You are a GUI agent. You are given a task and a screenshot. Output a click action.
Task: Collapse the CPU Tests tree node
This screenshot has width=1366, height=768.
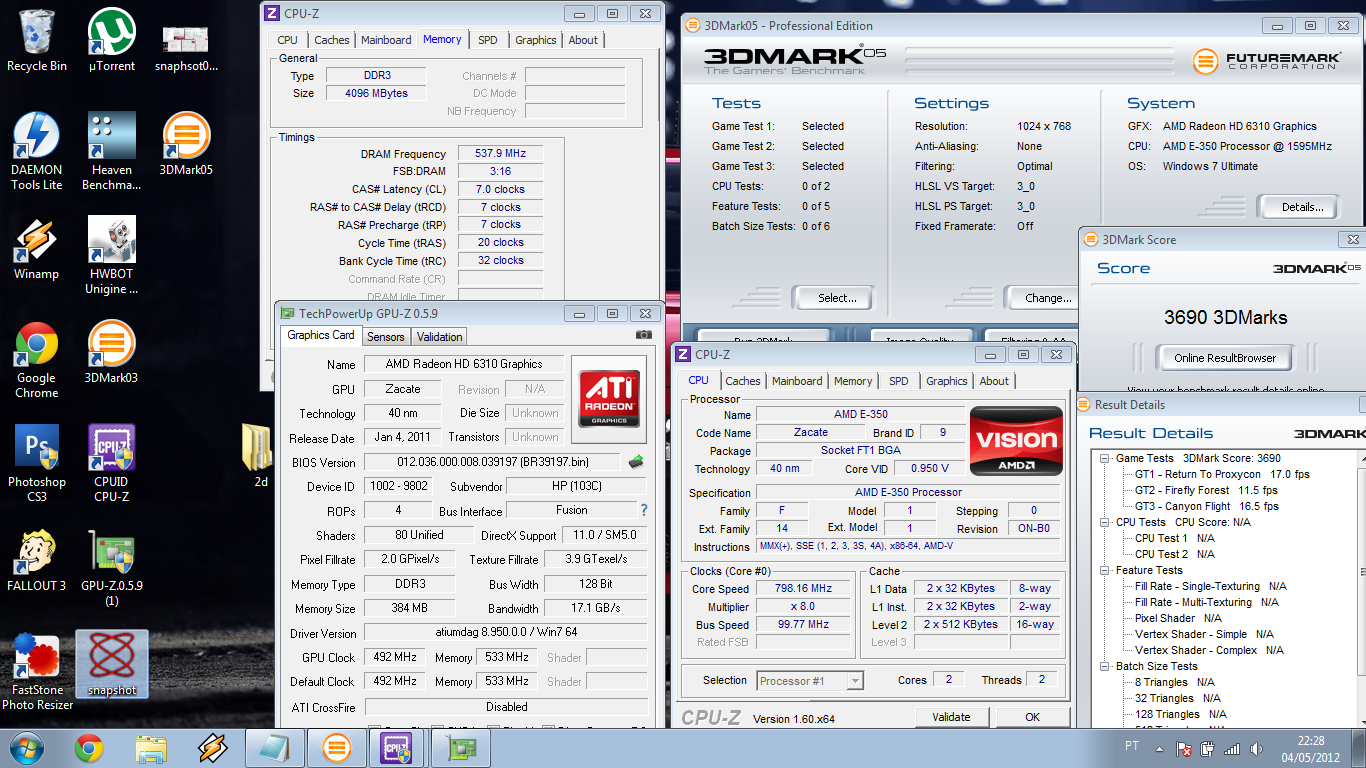1105,522
